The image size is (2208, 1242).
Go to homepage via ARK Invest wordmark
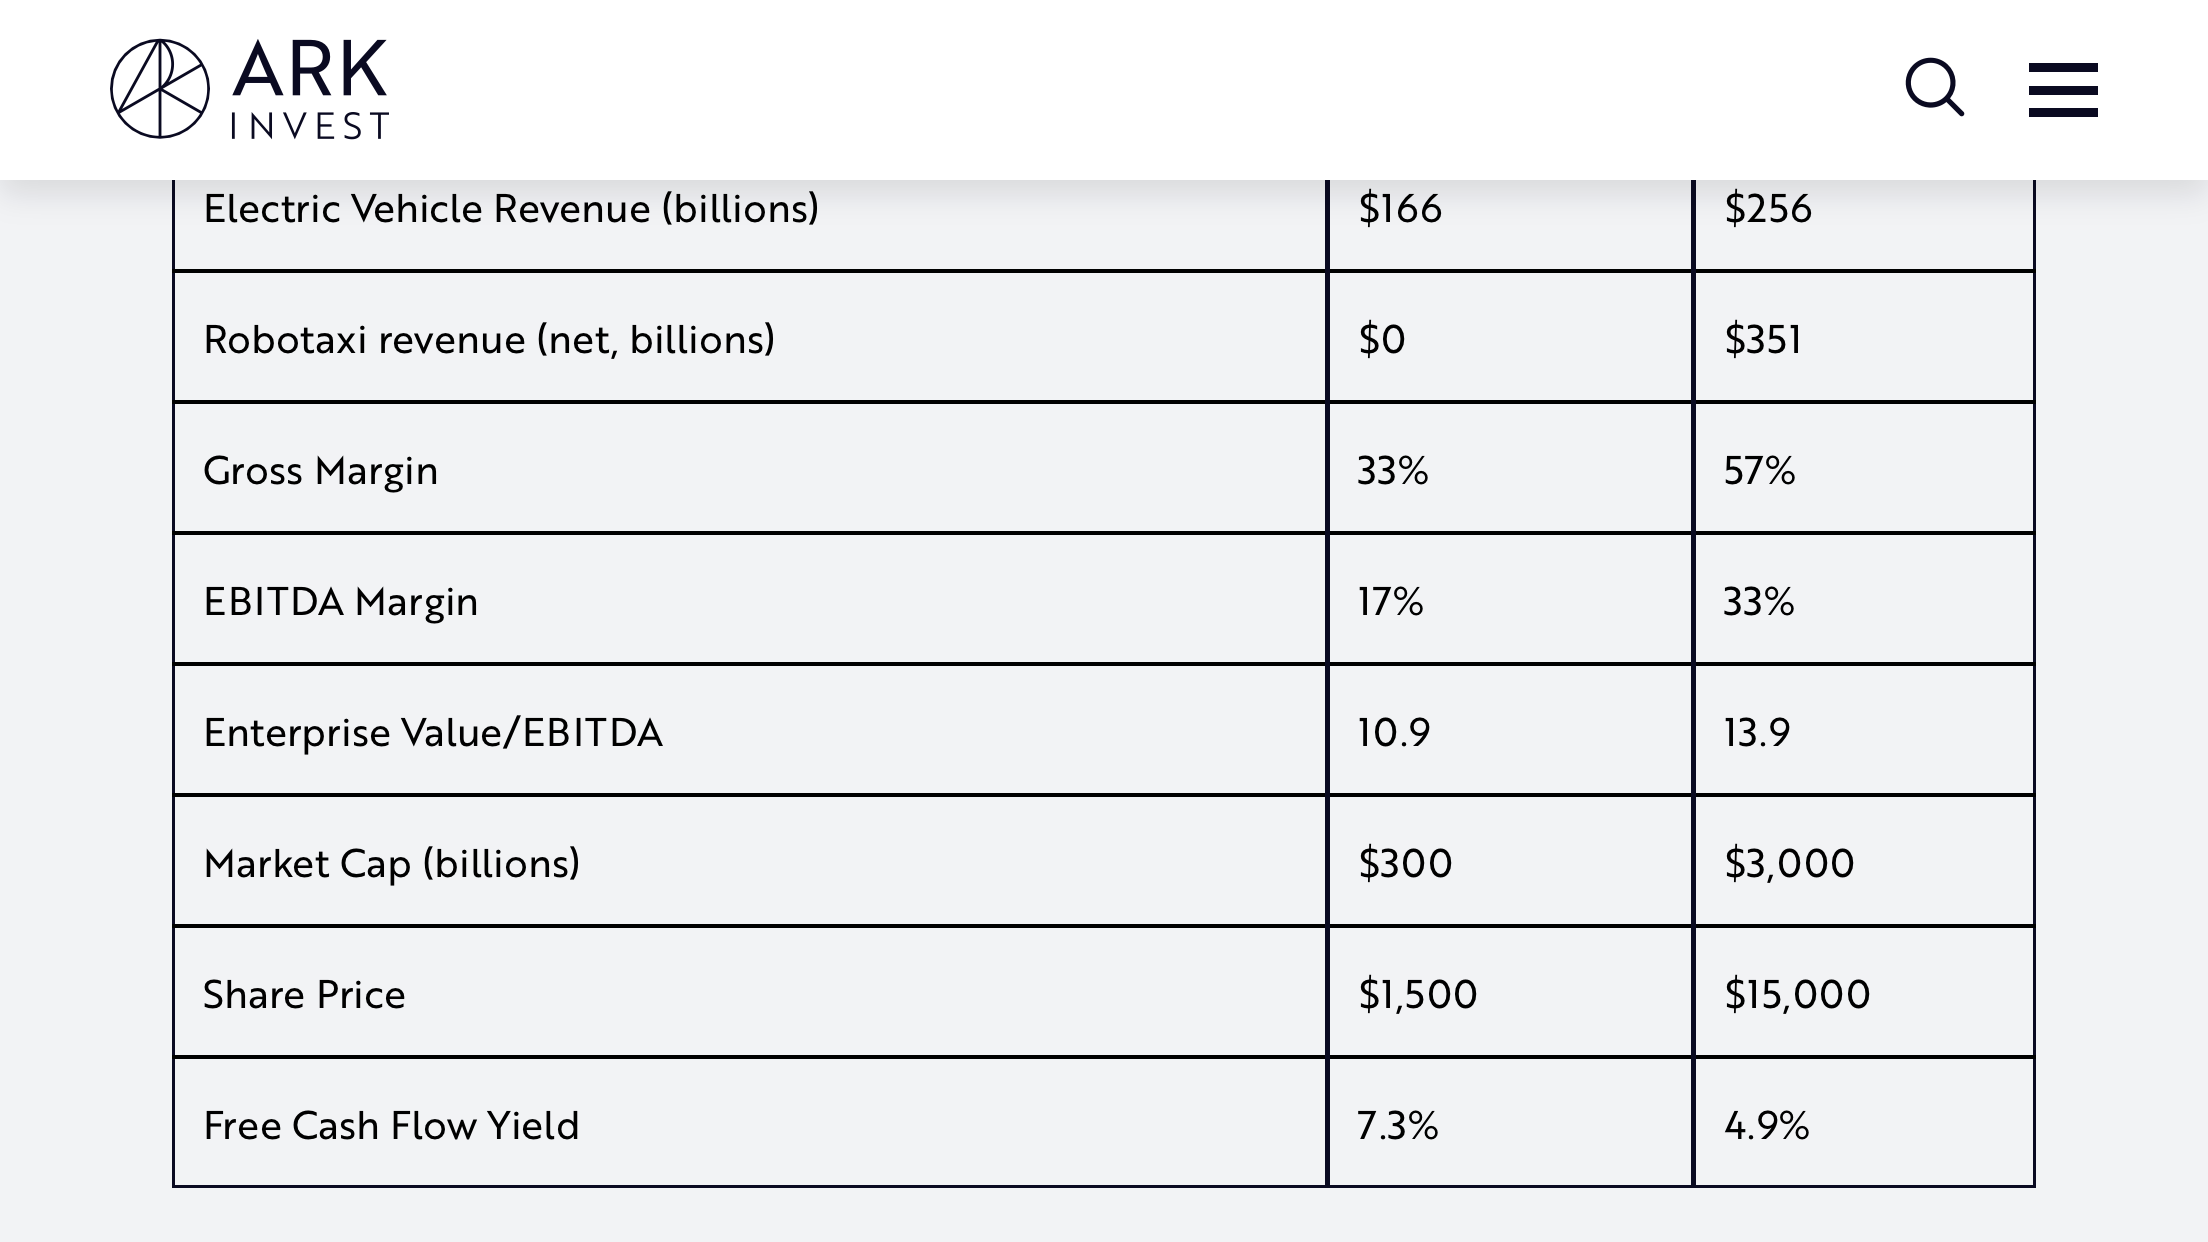pos(309,89)
